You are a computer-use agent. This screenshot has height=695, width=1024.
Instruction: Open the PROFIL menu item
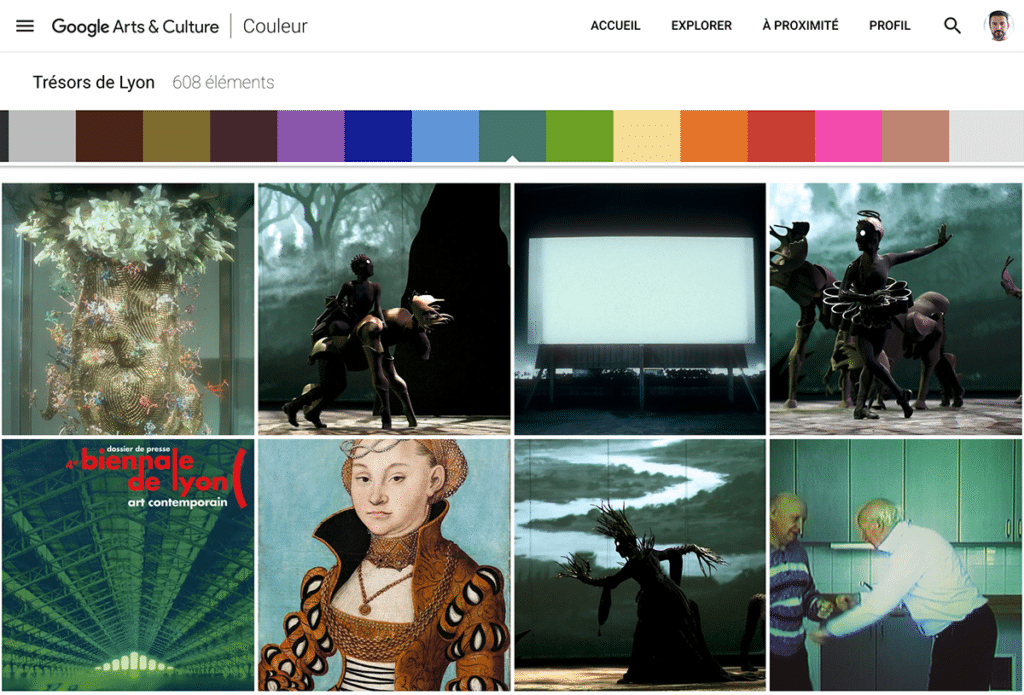coord(889,25)
